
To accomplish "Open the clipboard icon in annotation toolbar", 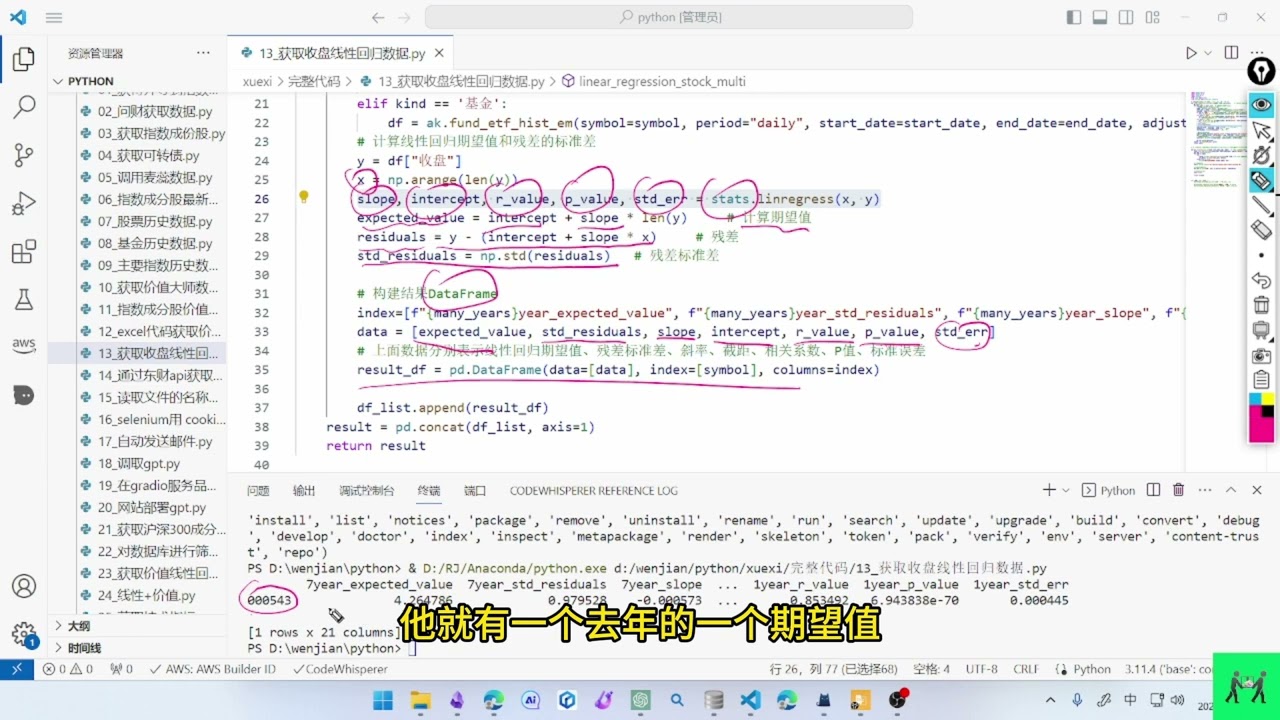I will coord(1262,380).
